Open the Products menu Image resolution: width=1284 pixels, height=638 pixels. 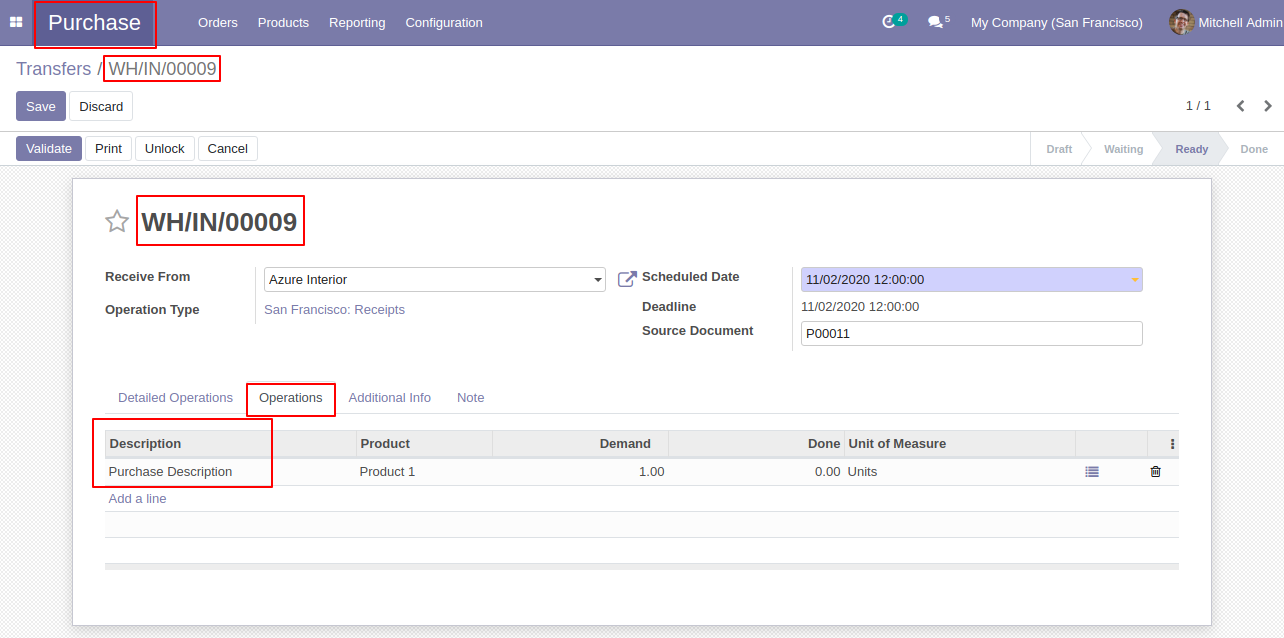coord(283,22)
